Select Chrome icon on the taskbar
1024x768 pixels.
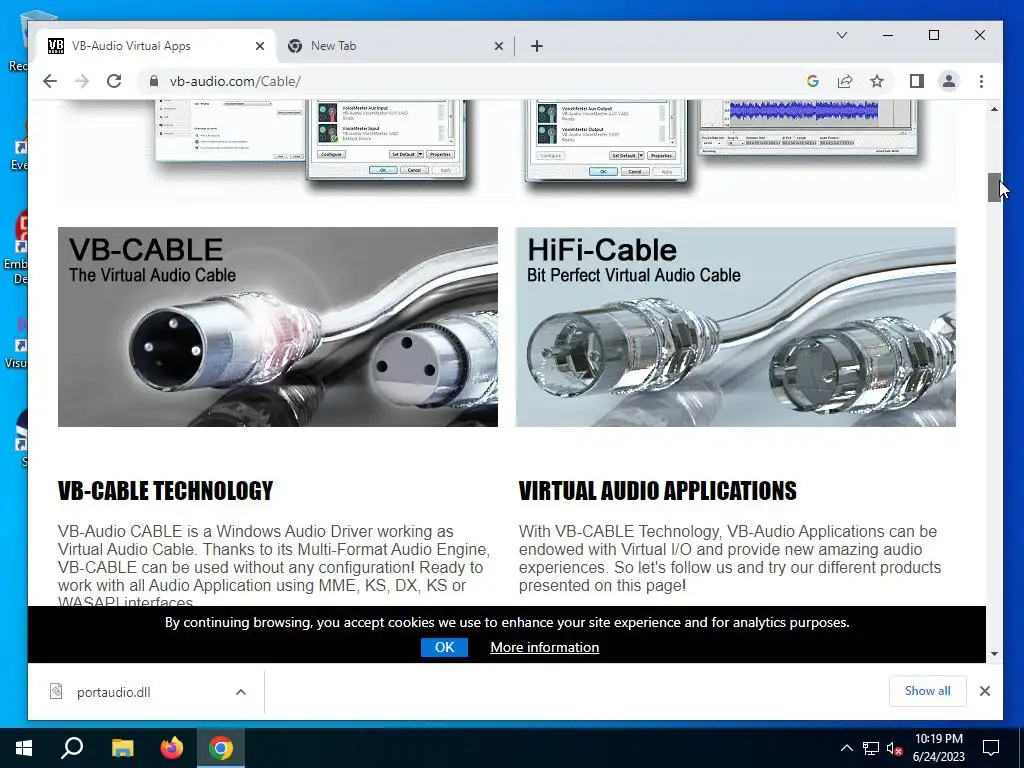[x=221, y=748]
